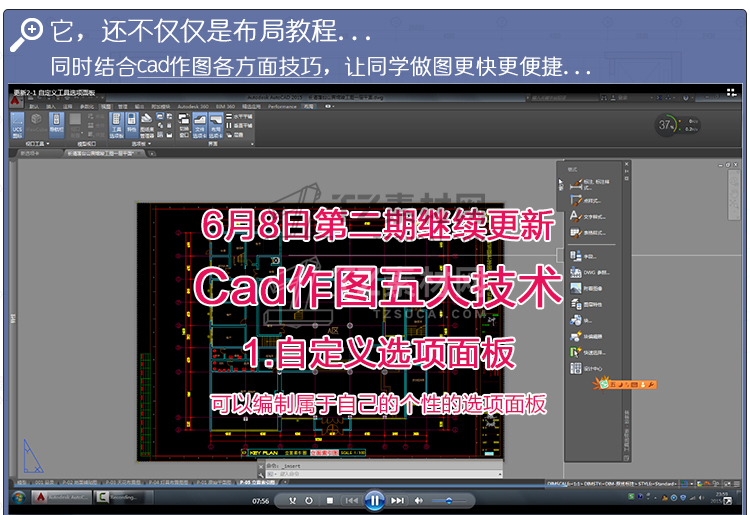Toggle the 工具选项板 tool palettes button
This screenshot has width=750, height=515.
click(x=116, y=125)
